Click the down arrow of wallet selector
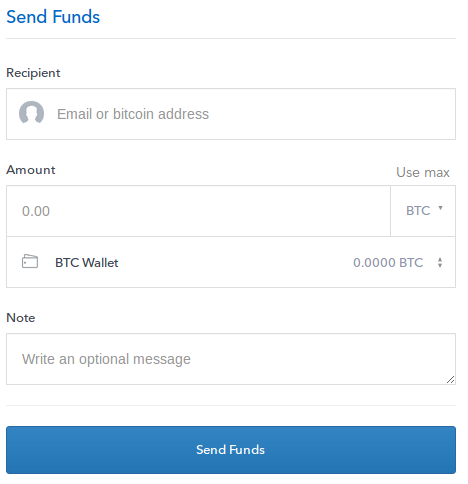This screenshot has height=484, width=468. 440,265
